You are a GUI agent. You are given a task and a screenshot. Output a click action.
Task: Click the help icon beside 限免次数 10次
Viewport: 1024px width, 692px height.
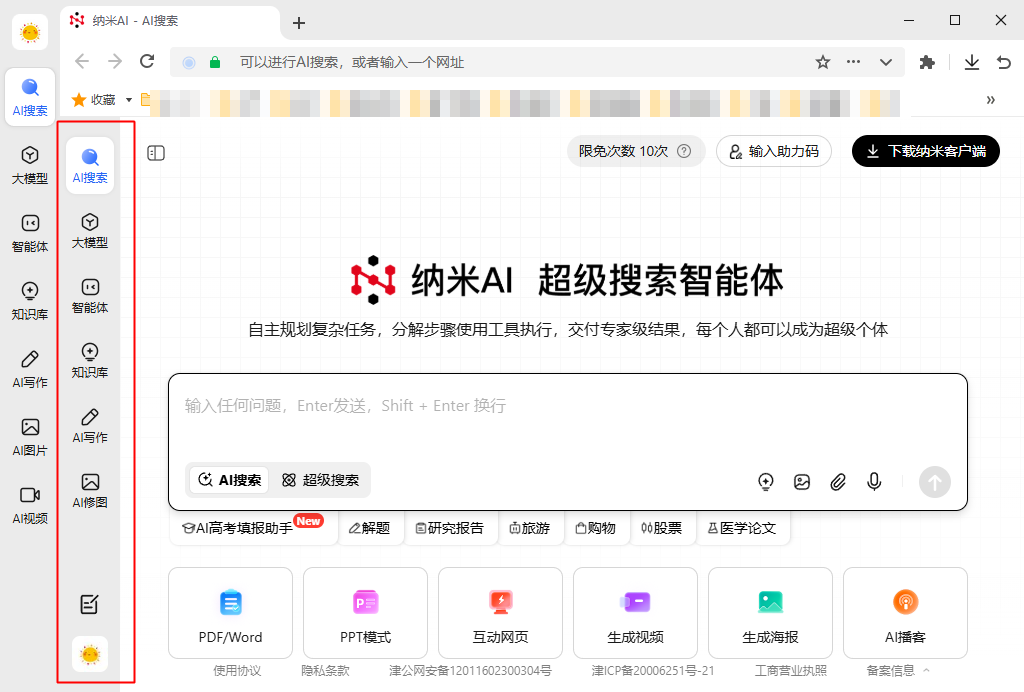[684, 151]
